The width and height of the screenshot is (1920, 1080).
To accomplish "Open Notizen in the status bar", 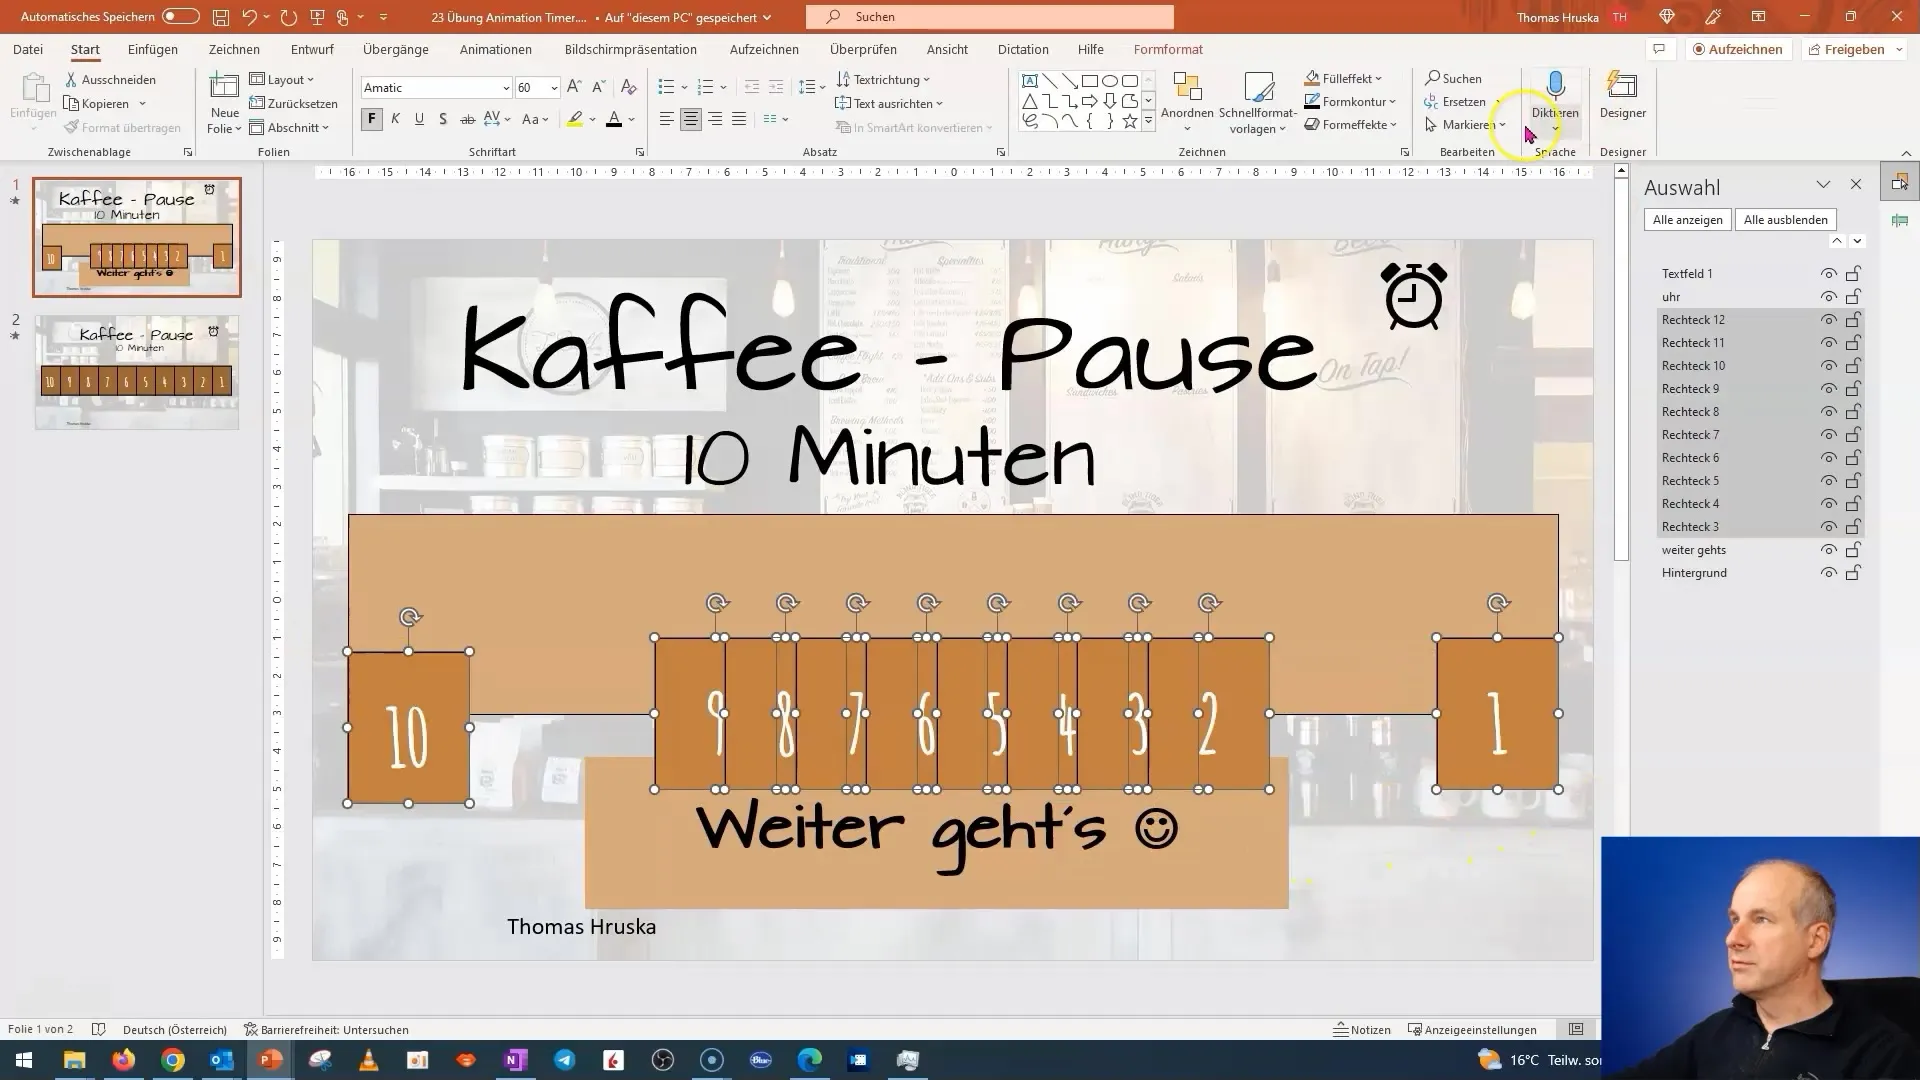I will 1362,1030.
